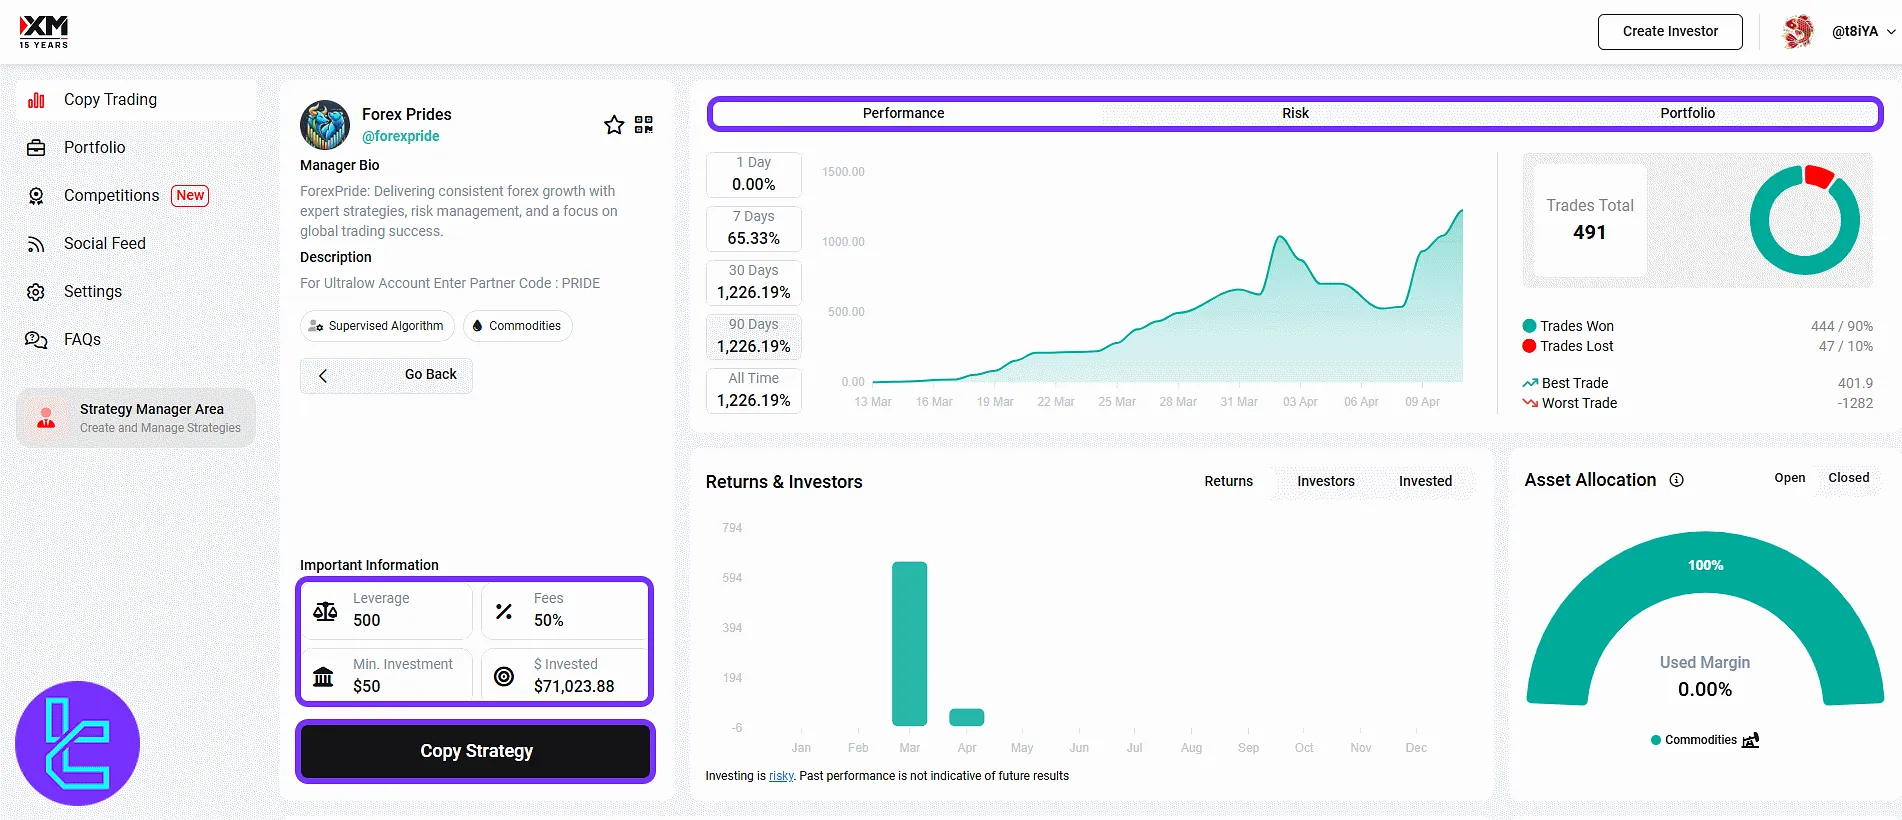Select the 90 Days period

click(753, 336)
